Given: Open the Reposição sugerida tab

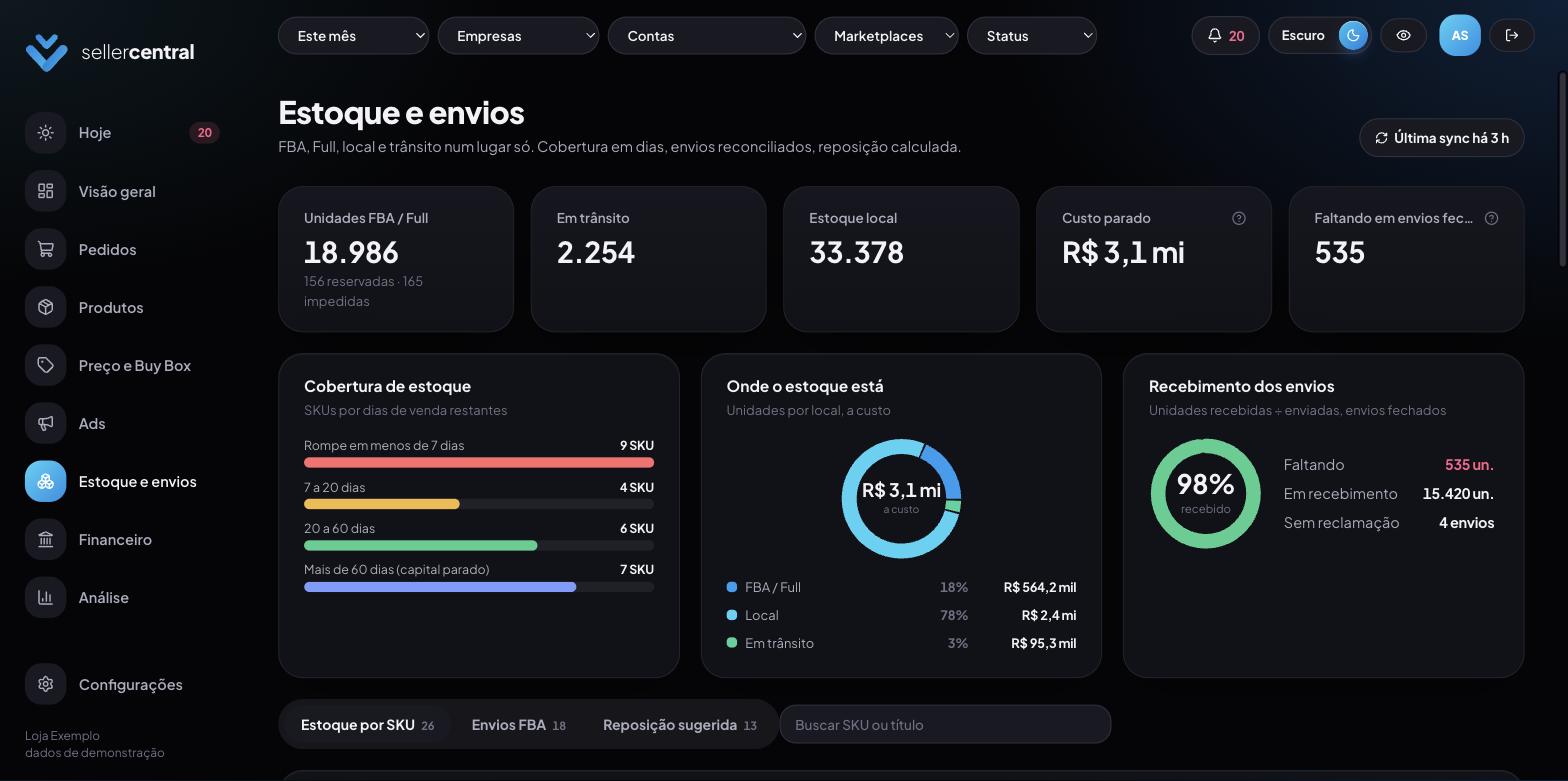Looking at the screenshot, I should 679,725.
